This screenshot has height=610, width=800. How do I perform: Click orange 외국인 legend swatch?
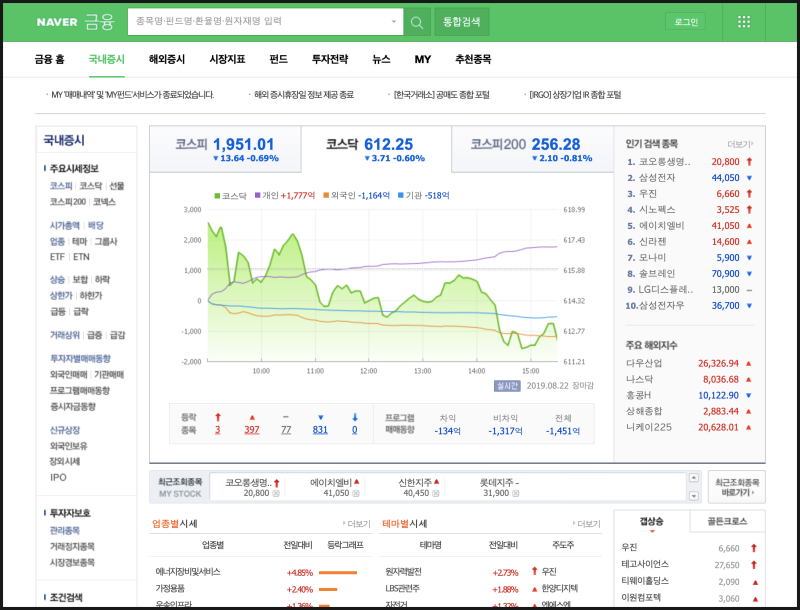[x=326, y=195]
